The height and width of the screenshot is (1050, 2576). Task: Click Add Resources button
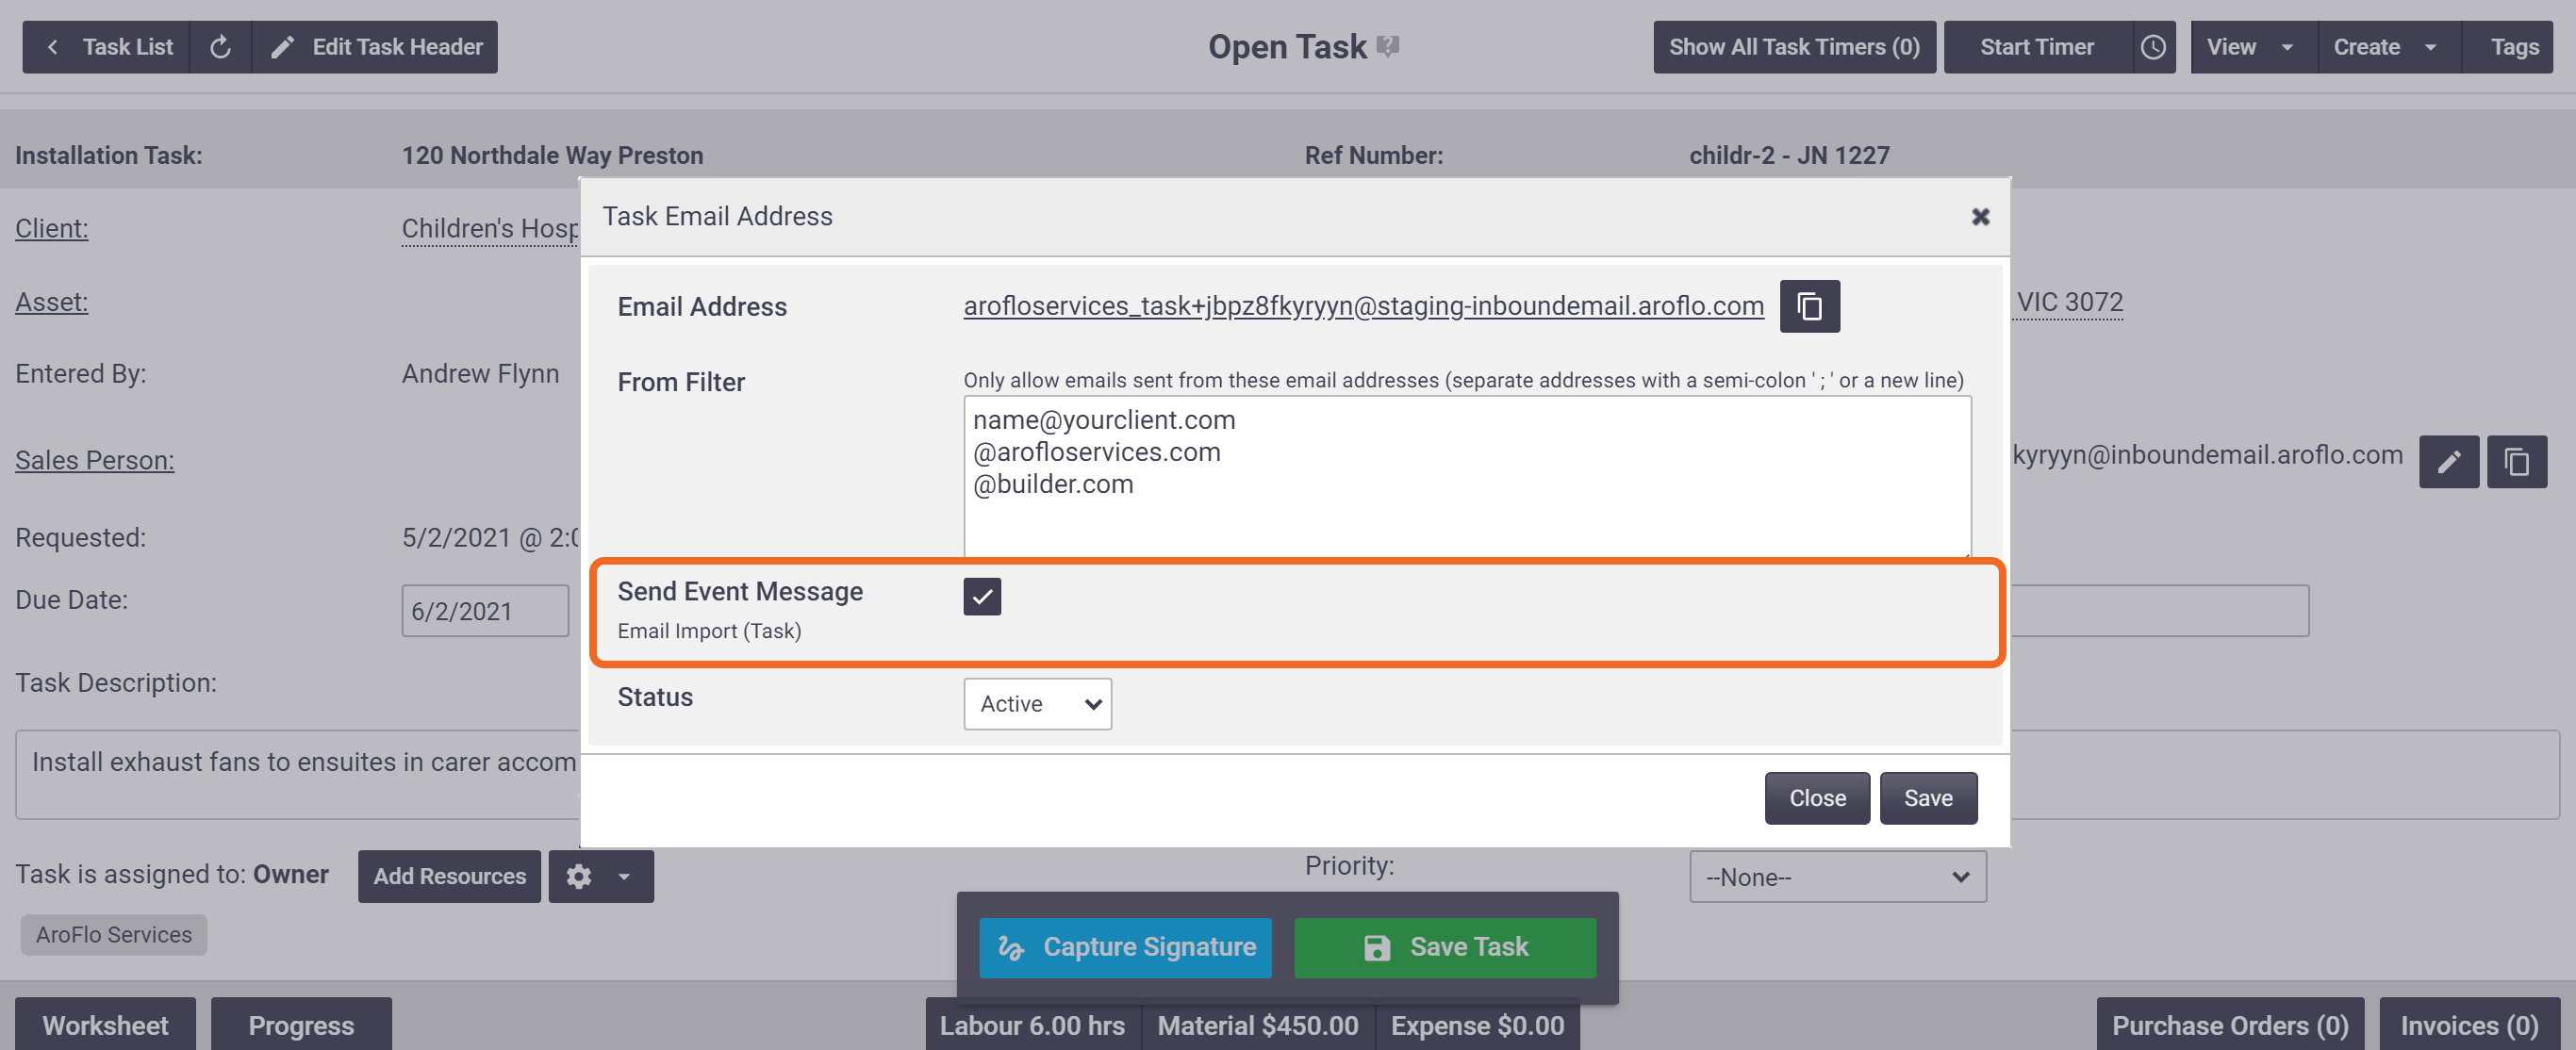tap(449, 876)
